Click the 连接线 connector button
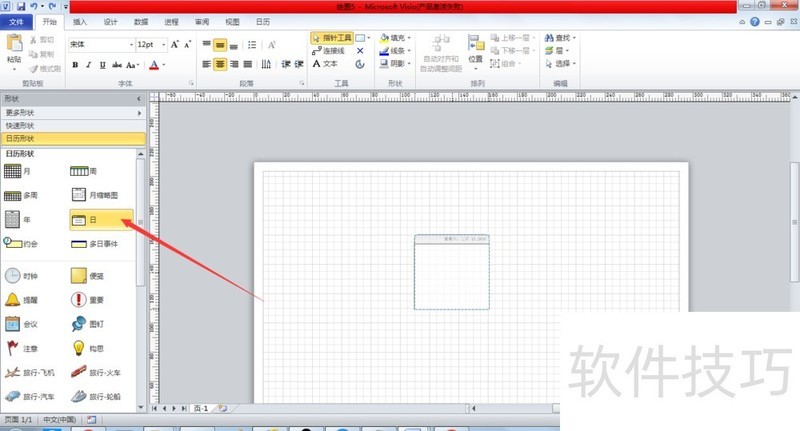The height and width of the screenshot is (431, 800). pos(329,50)
